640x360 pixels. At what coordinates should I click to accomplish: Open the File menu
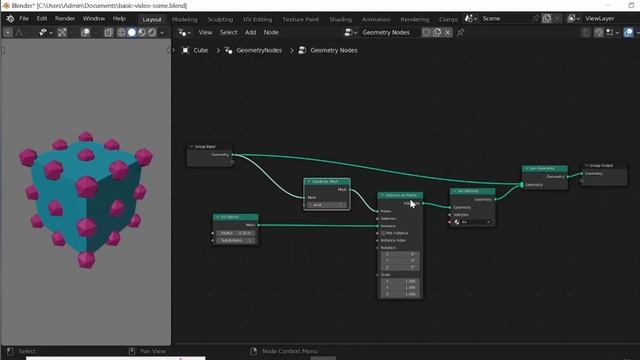(24, 19)
